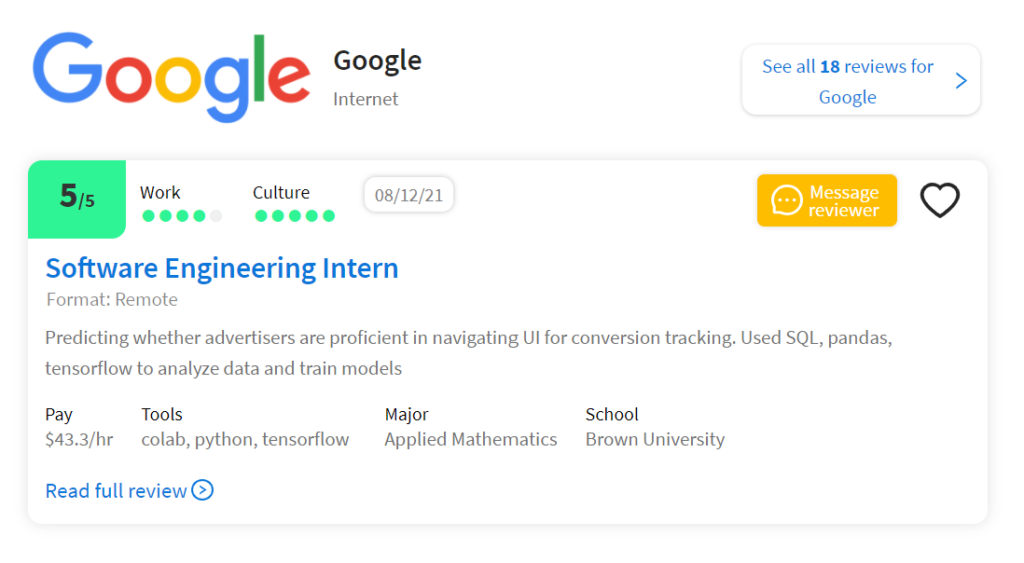This screenshot has width=1024, height=563.
Task: Open See all 18 reviews for Google
Action: point(861,80)
